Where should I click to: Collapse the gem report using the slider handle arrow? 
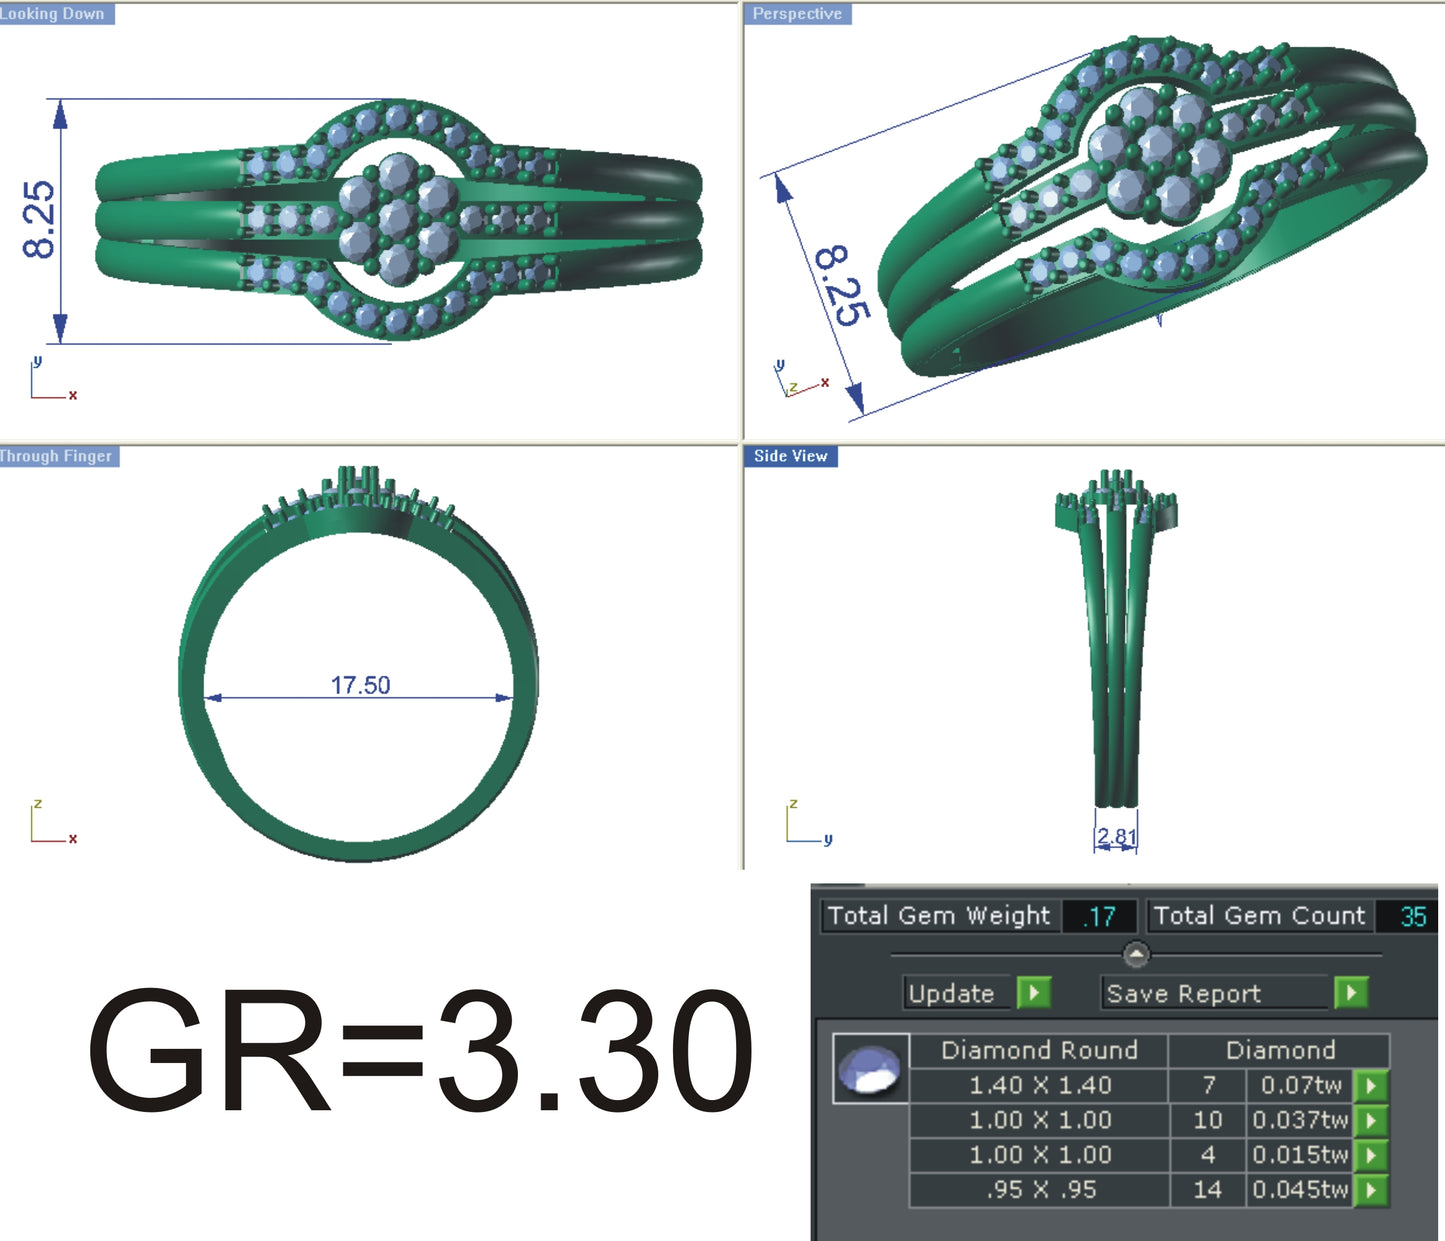point(1135,952)
